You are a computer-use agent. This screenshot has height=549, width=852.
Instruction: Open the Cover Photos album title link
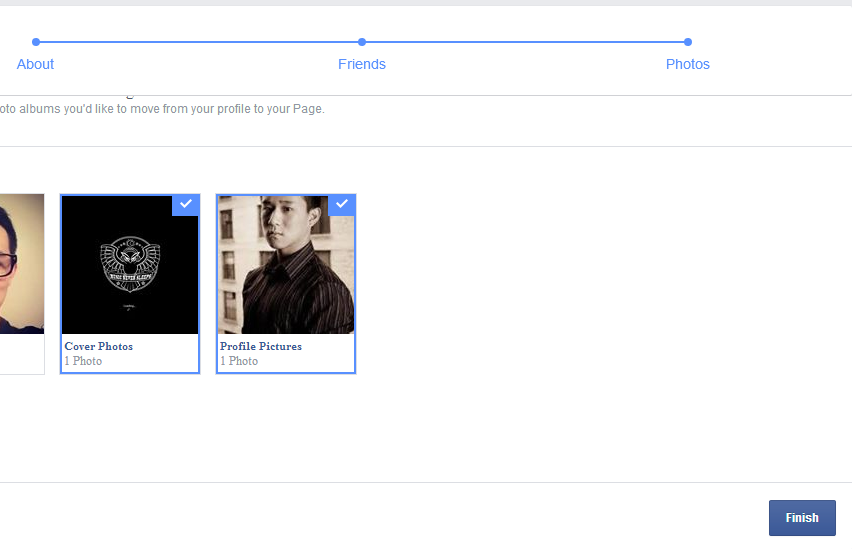[x=99, y=346]
